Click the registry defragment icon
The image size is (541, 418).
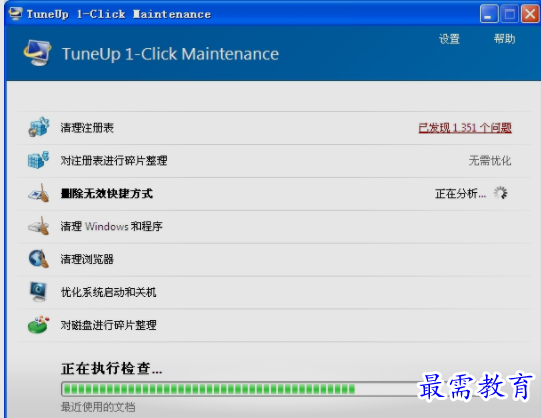[38, 160]
